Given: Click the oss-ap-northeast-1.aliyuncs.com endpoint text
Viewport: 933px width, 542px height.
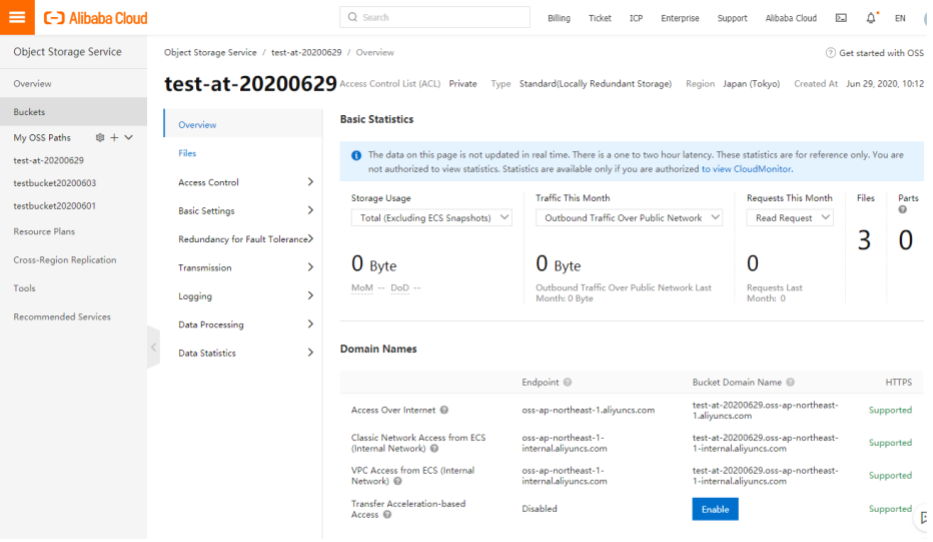Looking at the screenshot, I should (x=588, y=410).
